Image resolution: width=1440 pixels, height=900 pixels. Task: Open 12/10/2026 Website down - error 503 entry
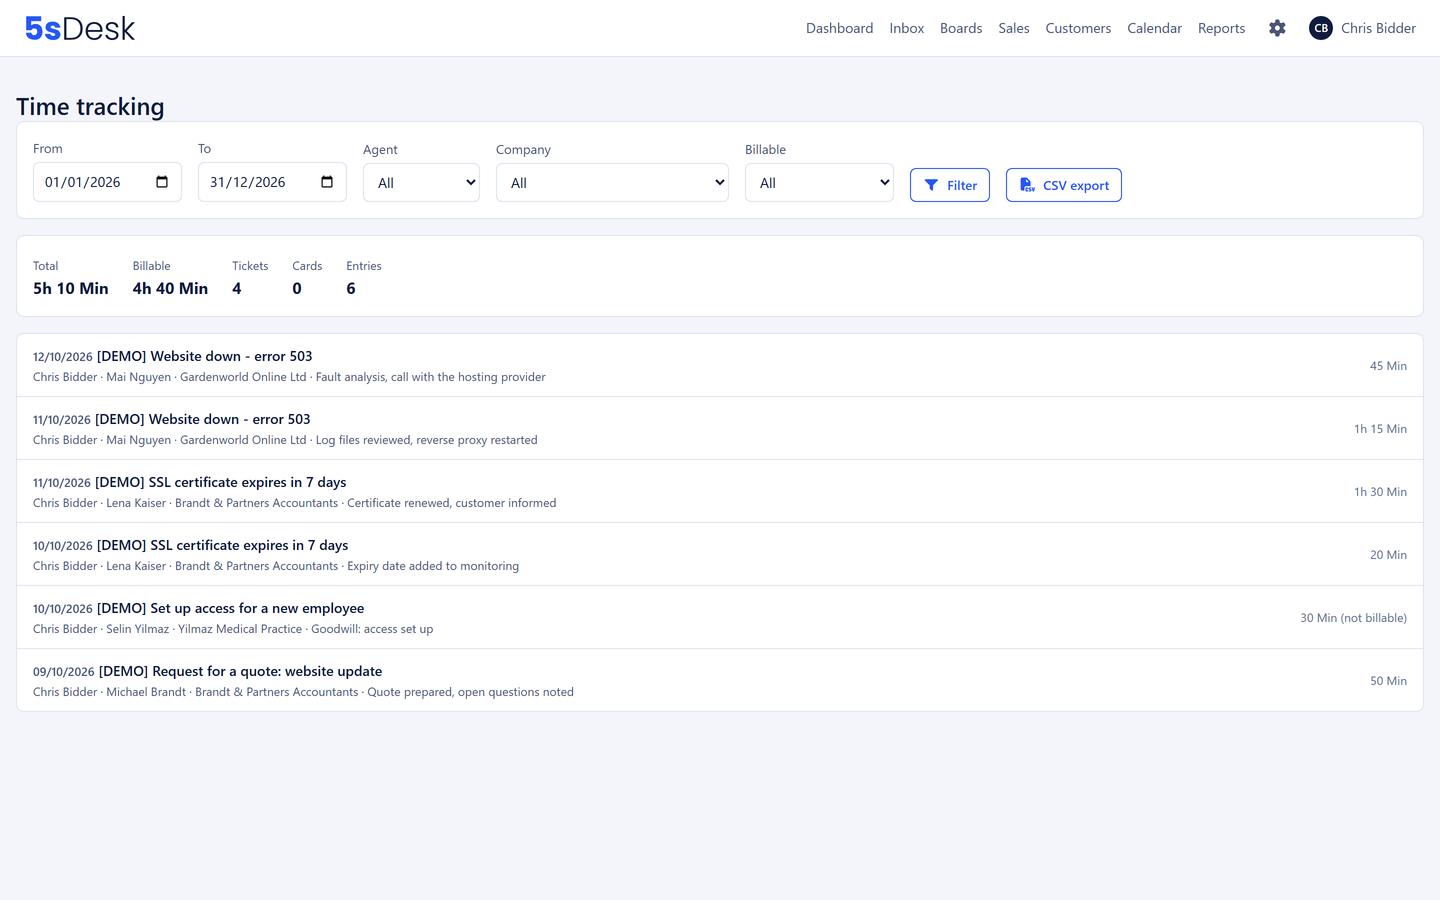[x=720, y=366]
